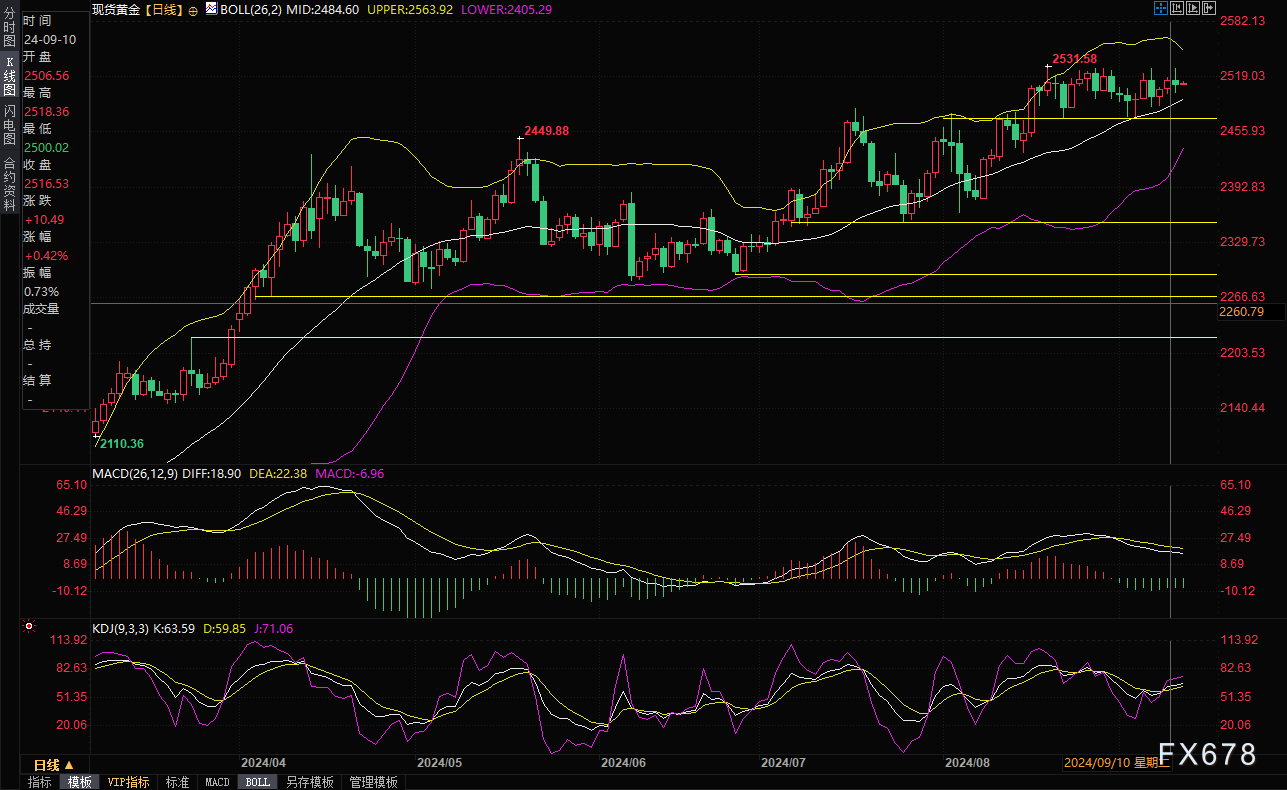Click 另存模板 to save template

309,782
